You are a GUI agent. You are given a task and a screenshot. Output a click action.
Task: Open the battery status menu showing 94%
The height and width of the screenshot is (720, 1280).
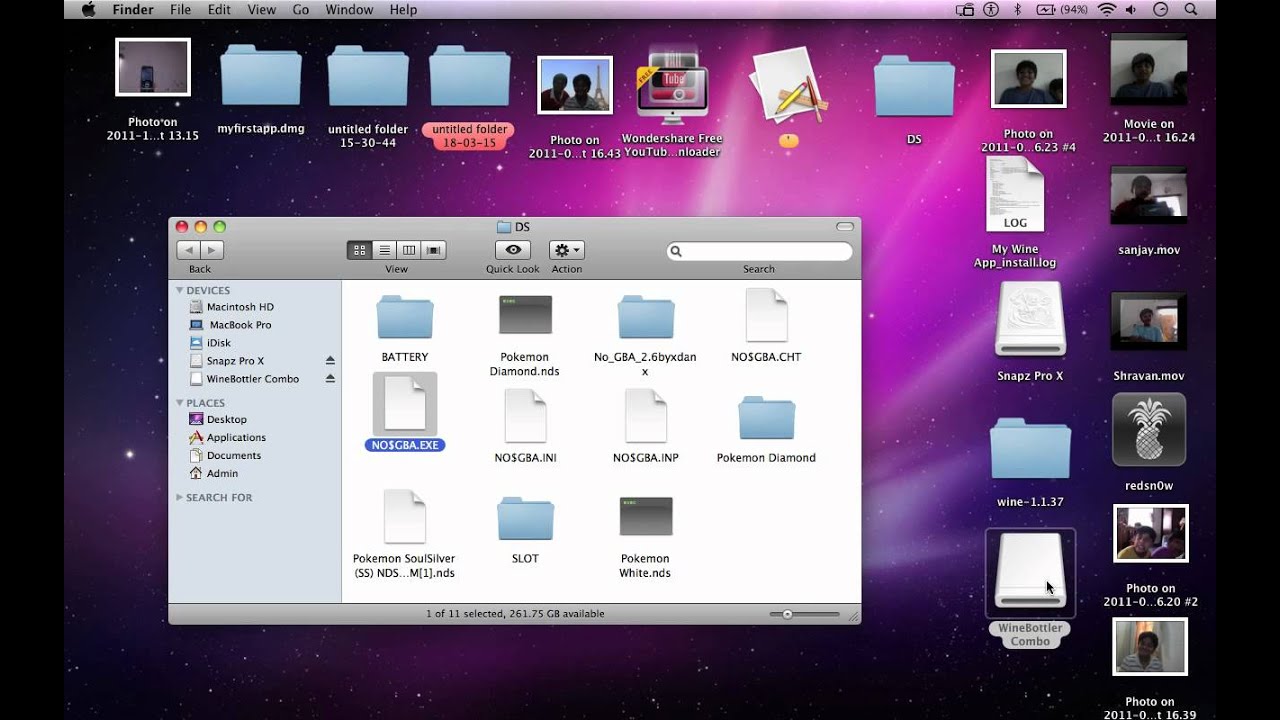click(x=1061, y=9)
